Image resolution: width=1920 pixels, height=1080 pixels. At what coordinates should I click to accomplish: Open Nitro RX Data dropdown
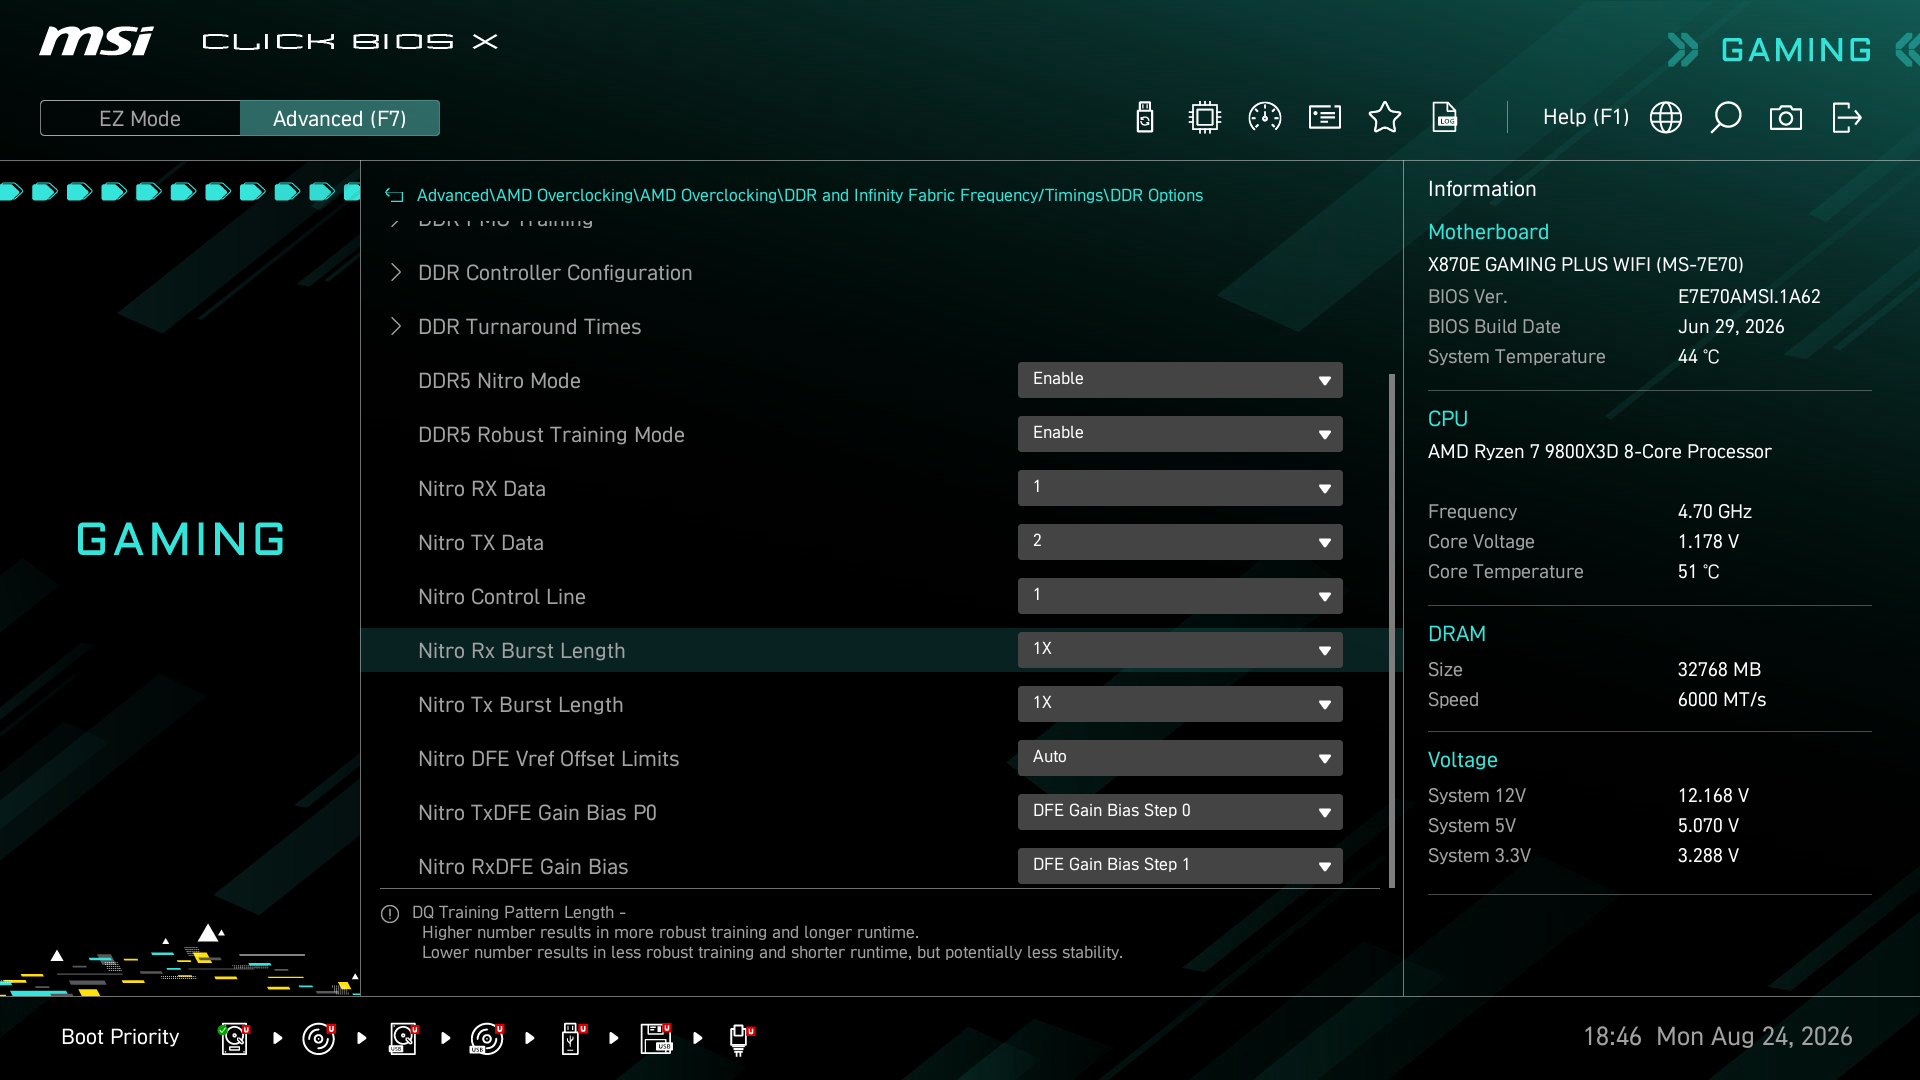1180,488
